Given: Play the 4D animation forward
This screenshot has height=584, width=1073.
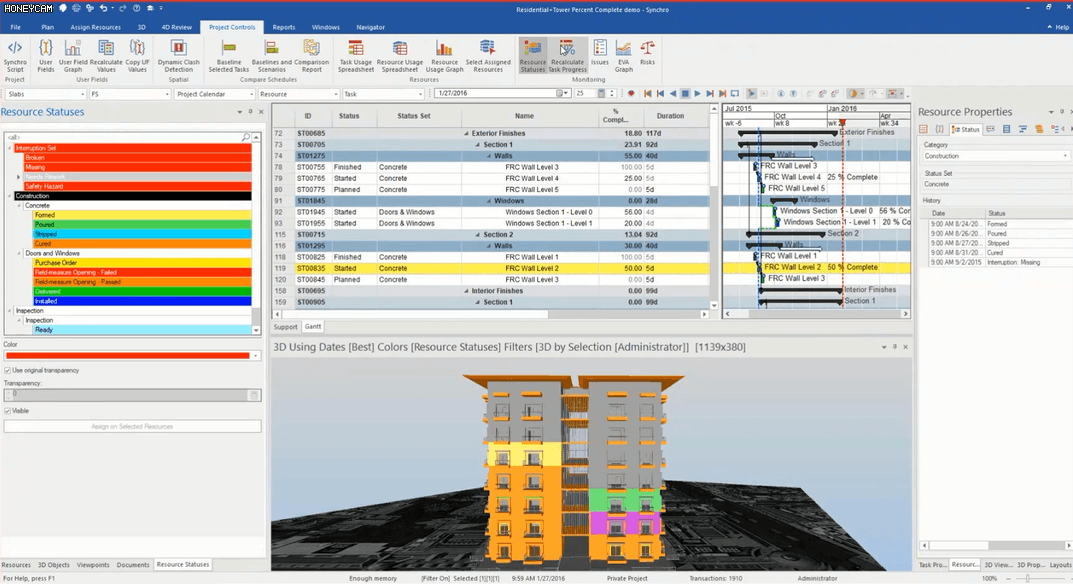Looking at the screenshot, I should click(x=697, y=94).
